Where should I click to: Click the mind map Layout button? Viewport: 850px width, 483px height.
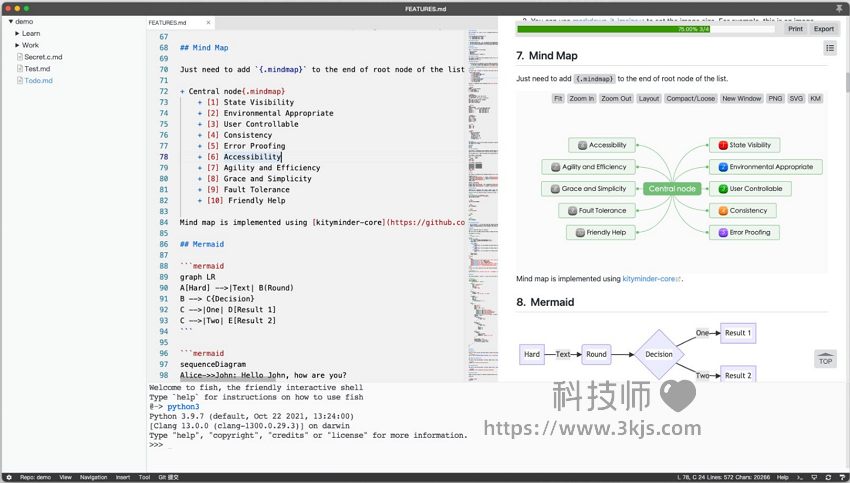[649, 99]
